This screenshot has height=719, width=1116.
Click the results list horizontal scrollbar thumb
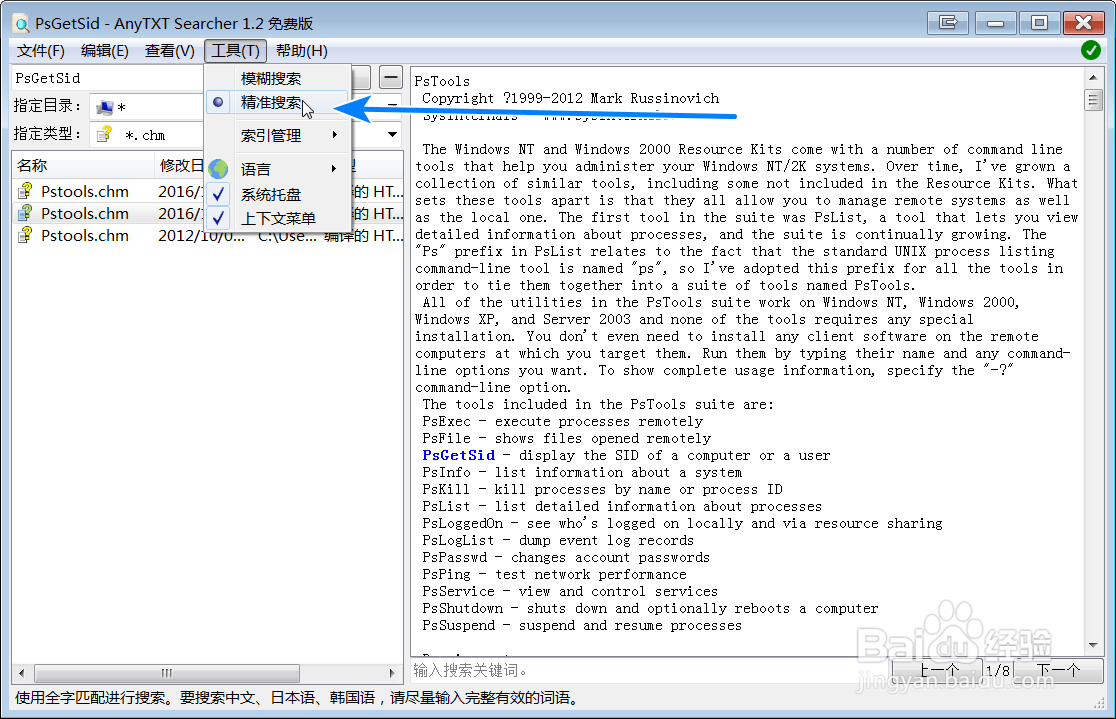[167, 673]
